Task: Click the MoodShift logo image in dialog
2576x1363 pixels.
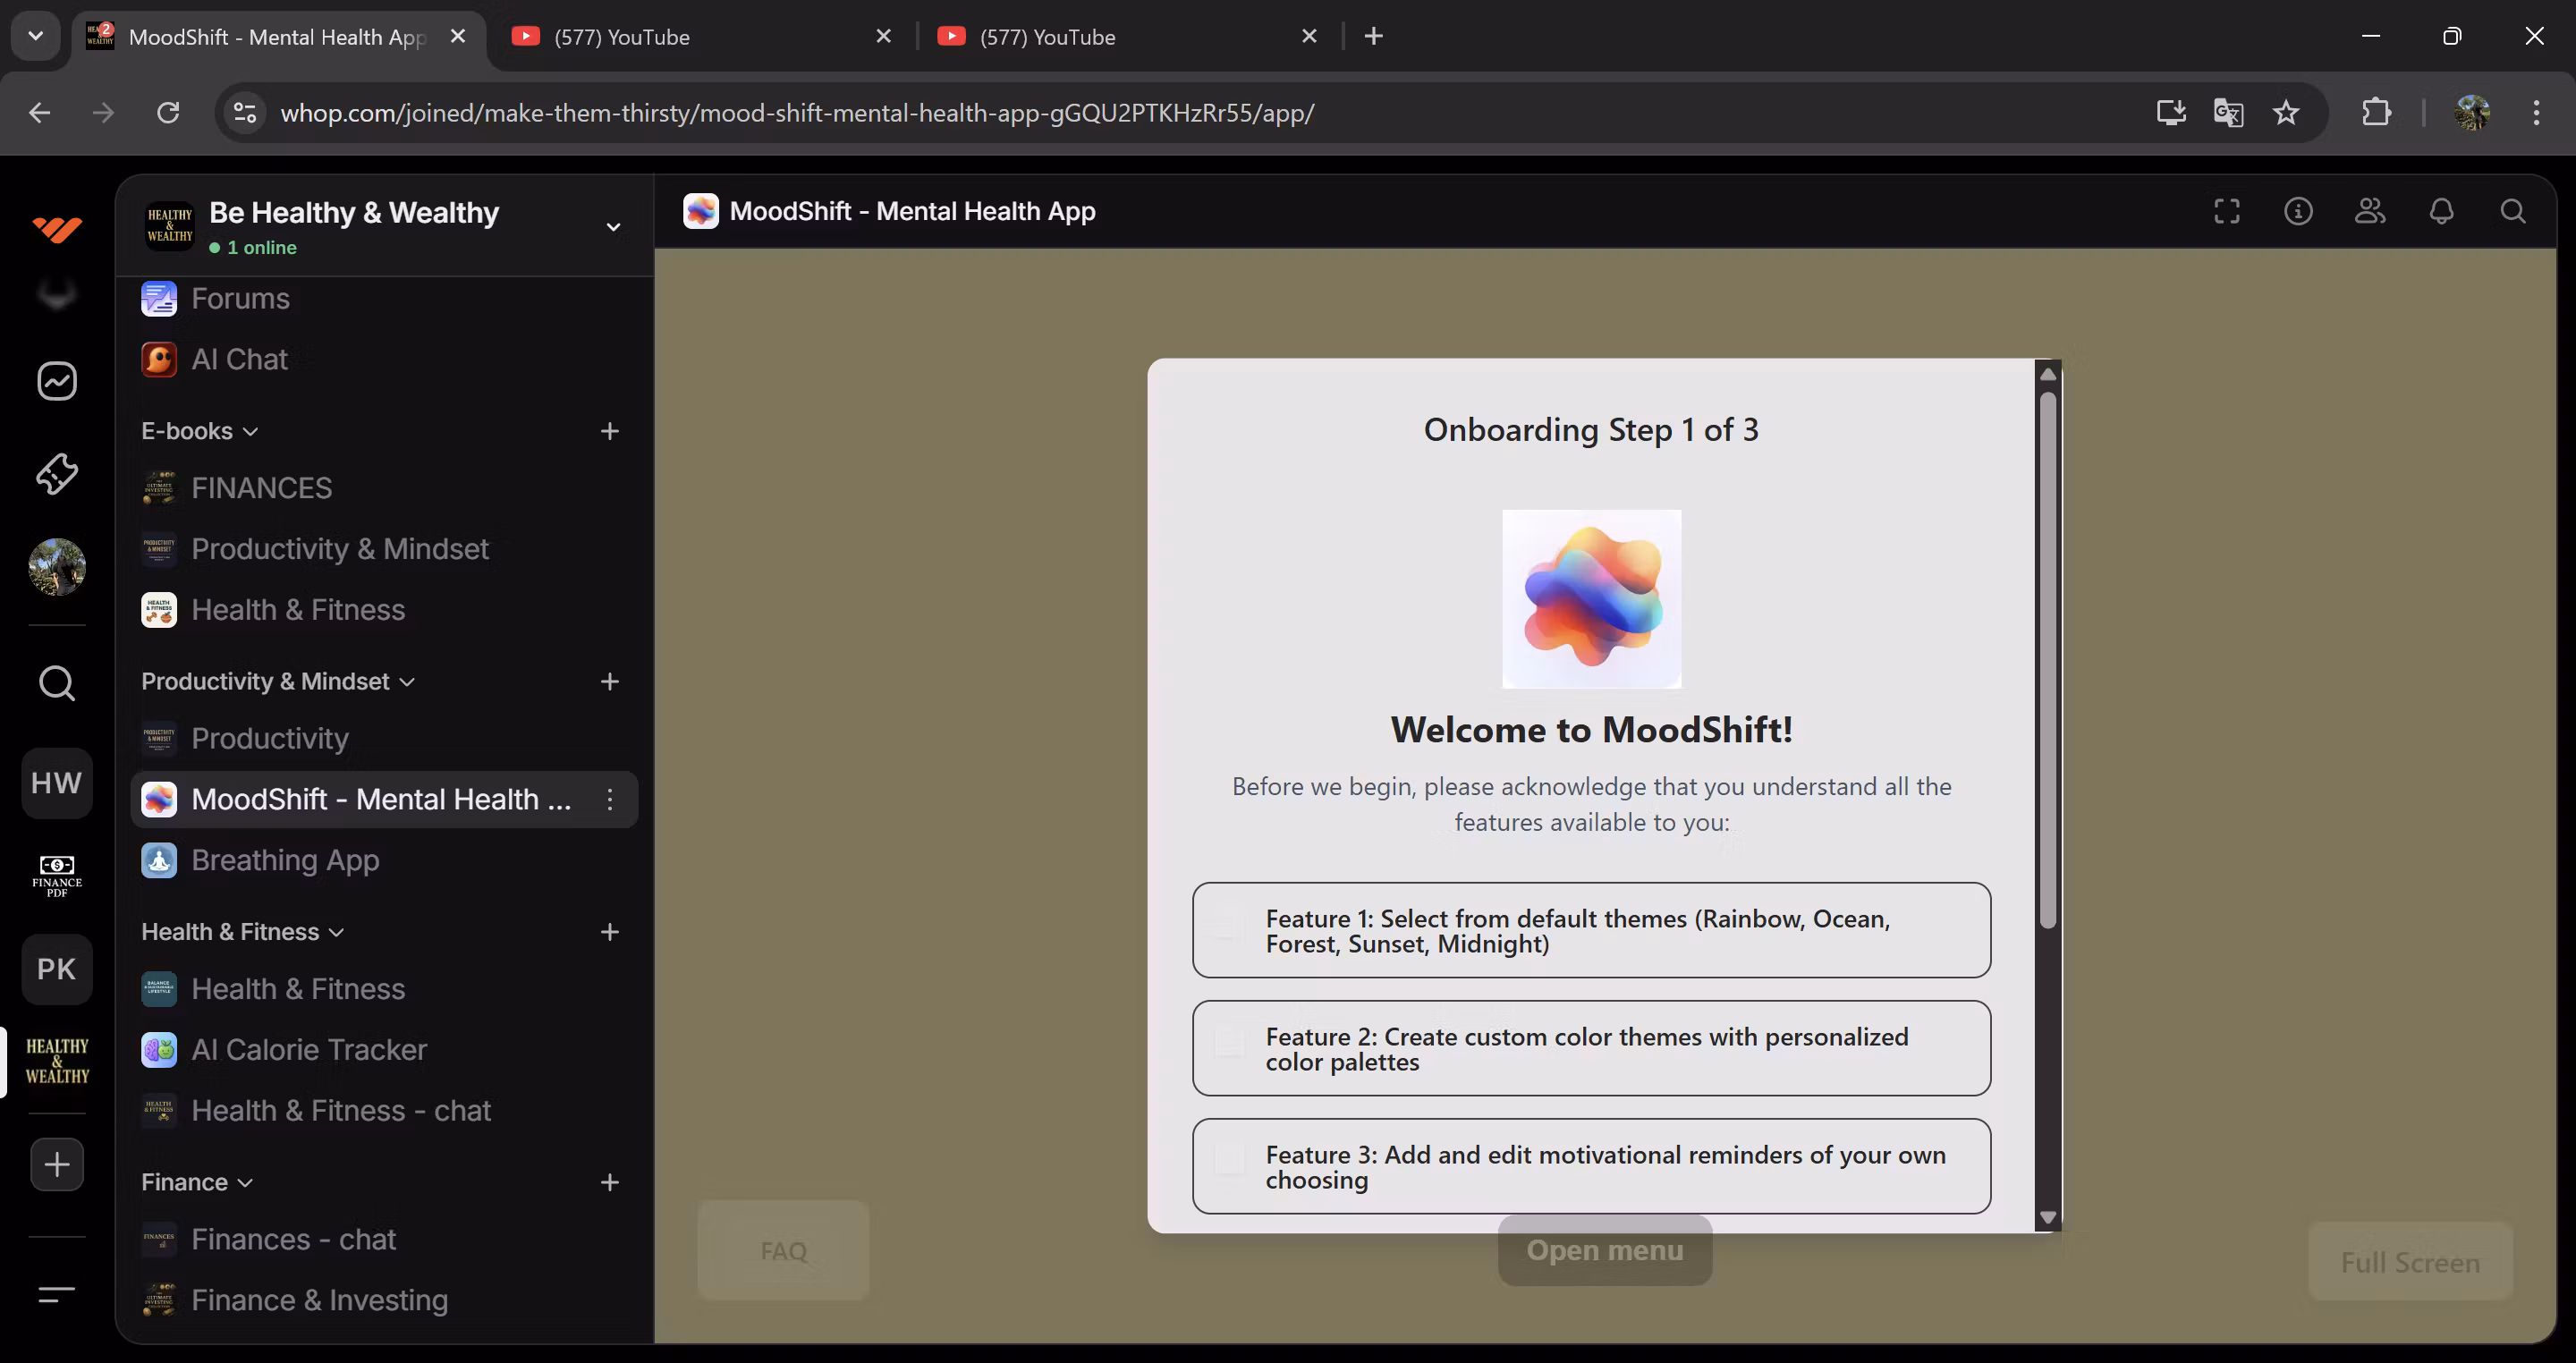Action: point(1591,599)
